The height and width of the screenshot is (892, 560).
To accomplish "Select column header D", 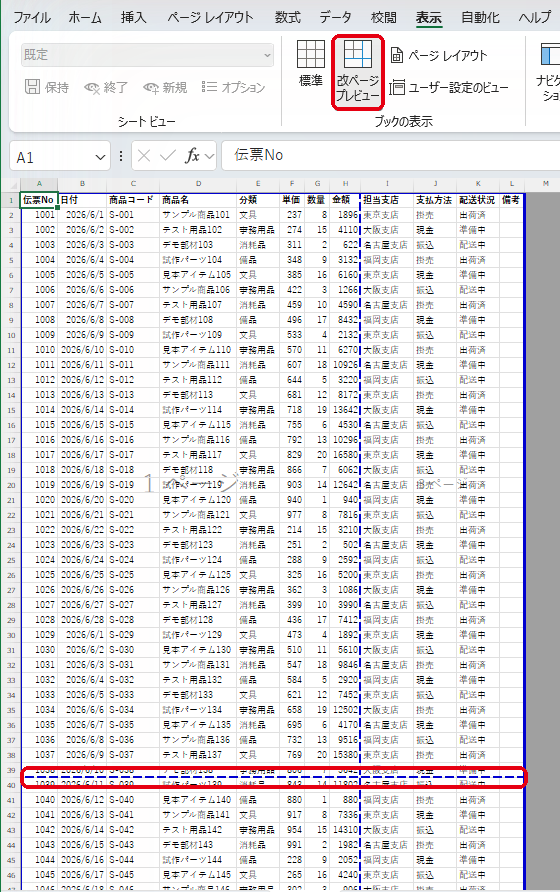I will pos(198,184).
